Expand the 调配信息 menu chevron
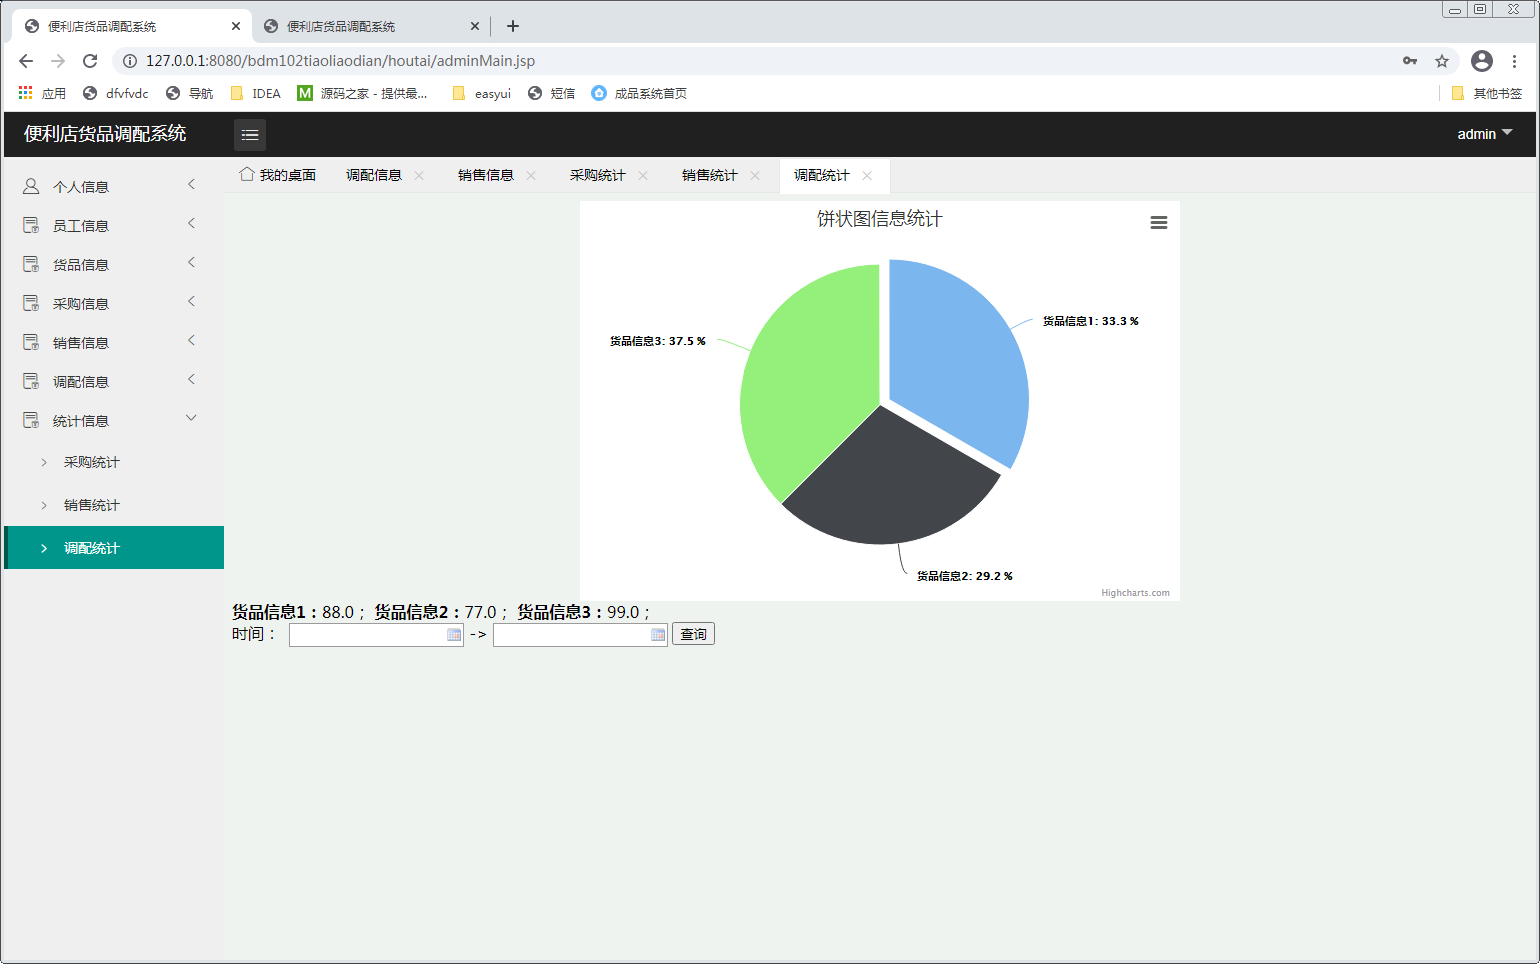1540x964 pixels. (191, 379)
